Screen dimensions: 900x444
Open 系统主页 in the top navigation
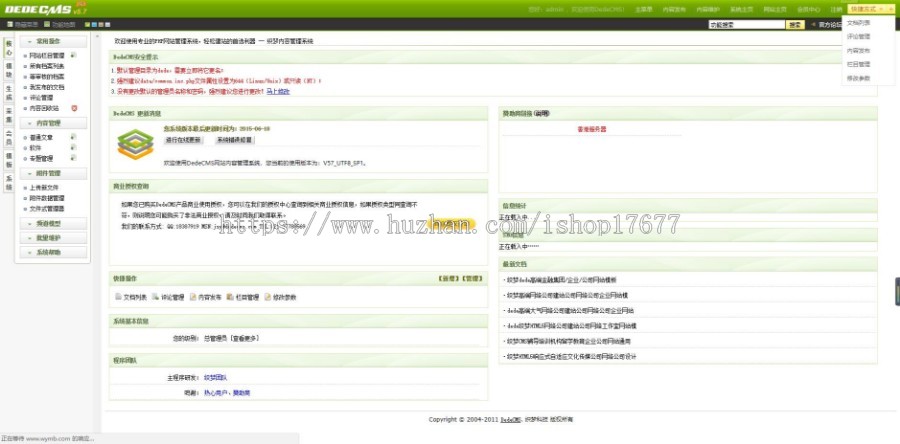click(741, 10)
